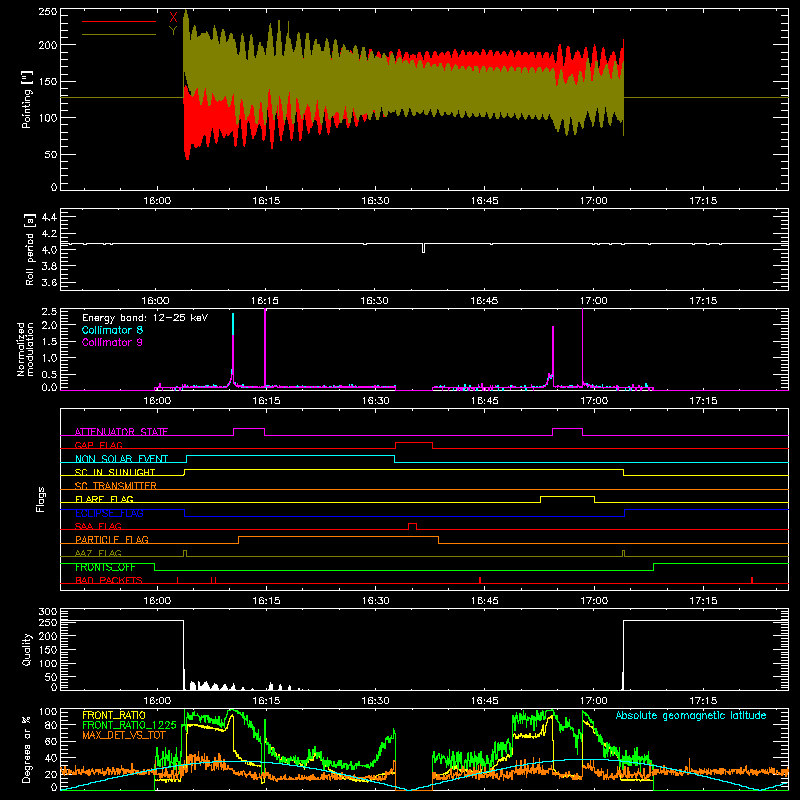Image resolution: width=800 pixels, height=800 pixels.
Task: Click the SC_TRANSMITTER flag label
Action: (x=116, y=485)
